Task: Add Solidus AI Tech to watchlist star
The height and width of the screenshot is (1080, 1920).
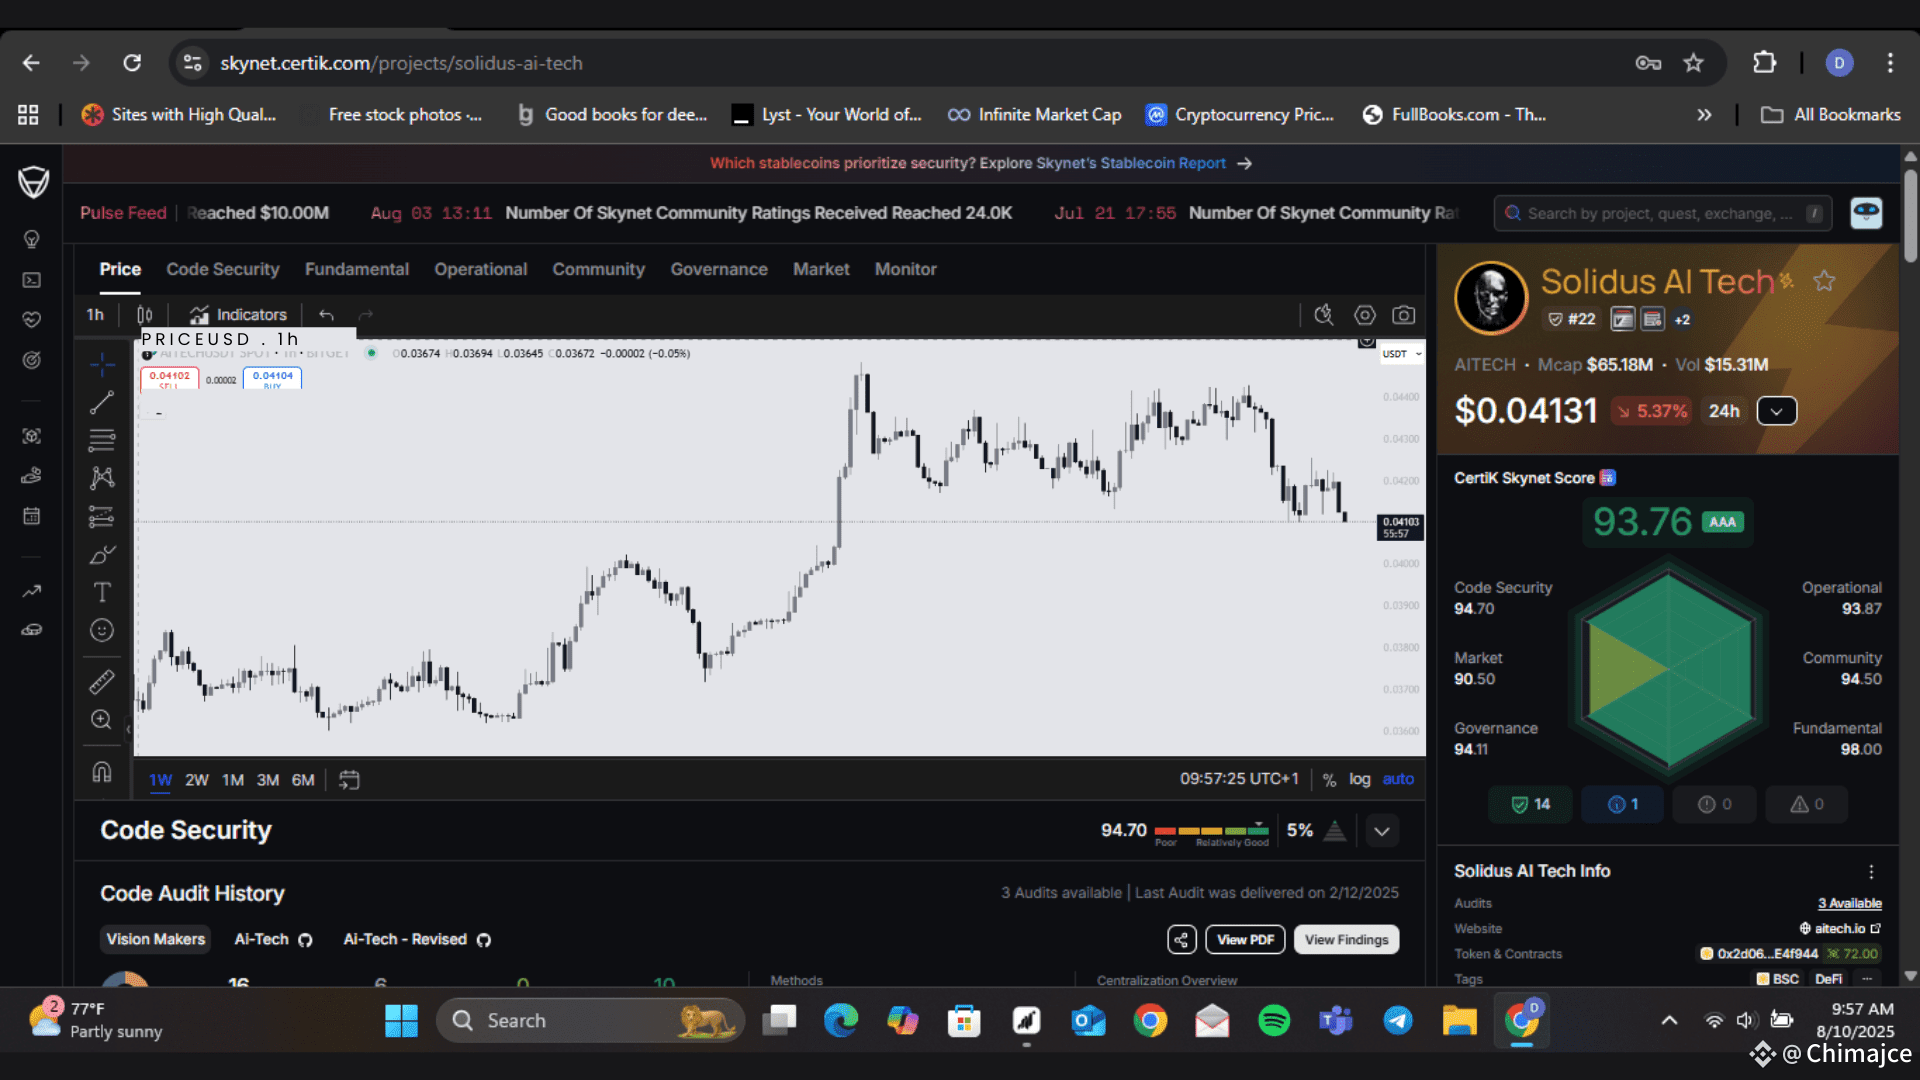Action: pyautogui.click(x=1824, y=281)
